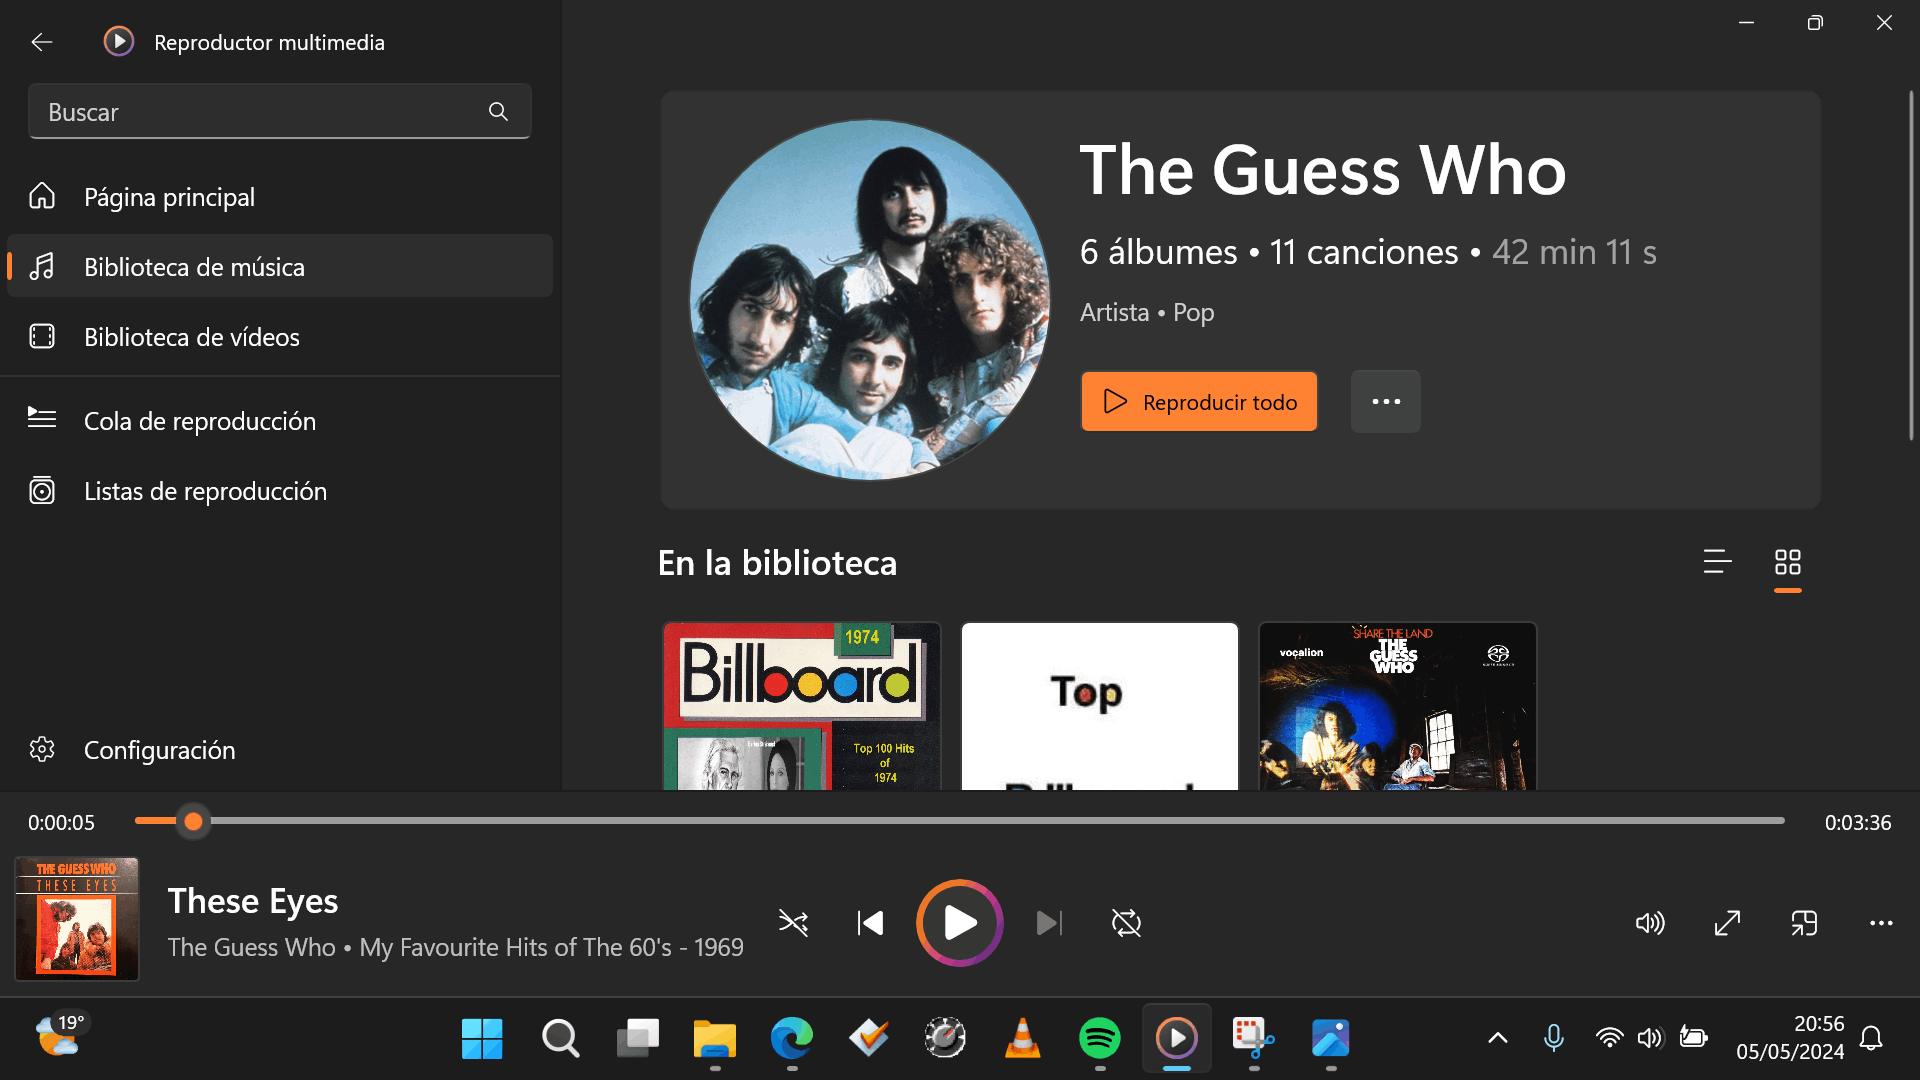Click The Guess Who artist photo
1920x1080 pixels.
click(870, 300)
